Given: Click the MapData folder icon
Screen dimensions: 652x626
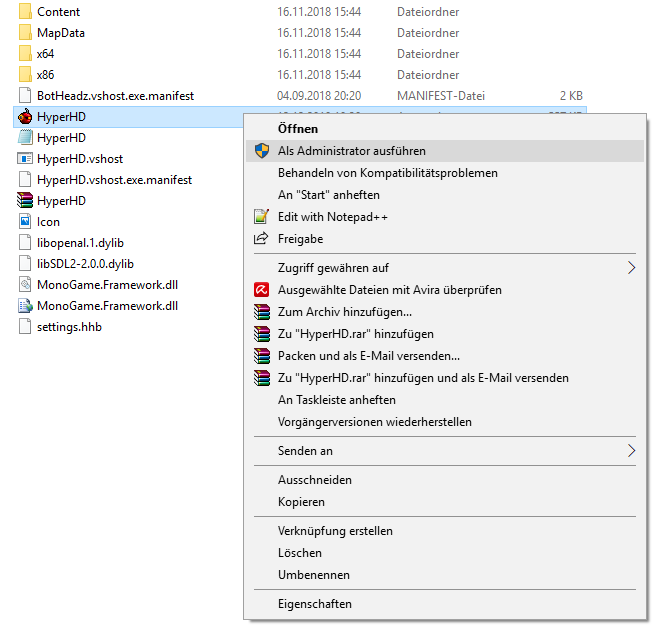Looking at the screenshot, I should pyautogui.click(x=25, y=32).
